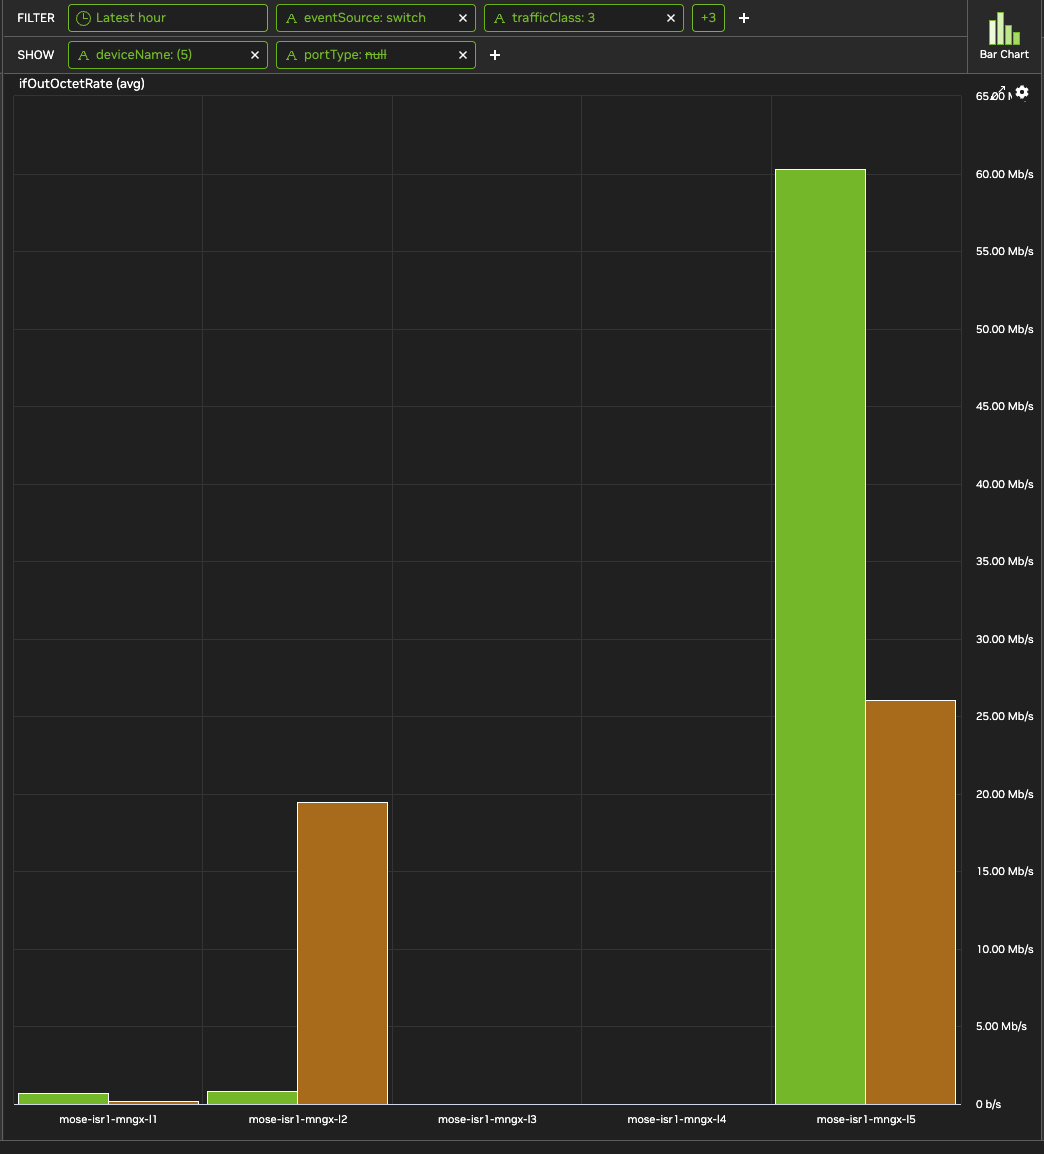Select the green bar for mose-isr1-mngx-l5
Image resolution: width=1044 pixels, height=1154 pixels.
pos(820,637)
